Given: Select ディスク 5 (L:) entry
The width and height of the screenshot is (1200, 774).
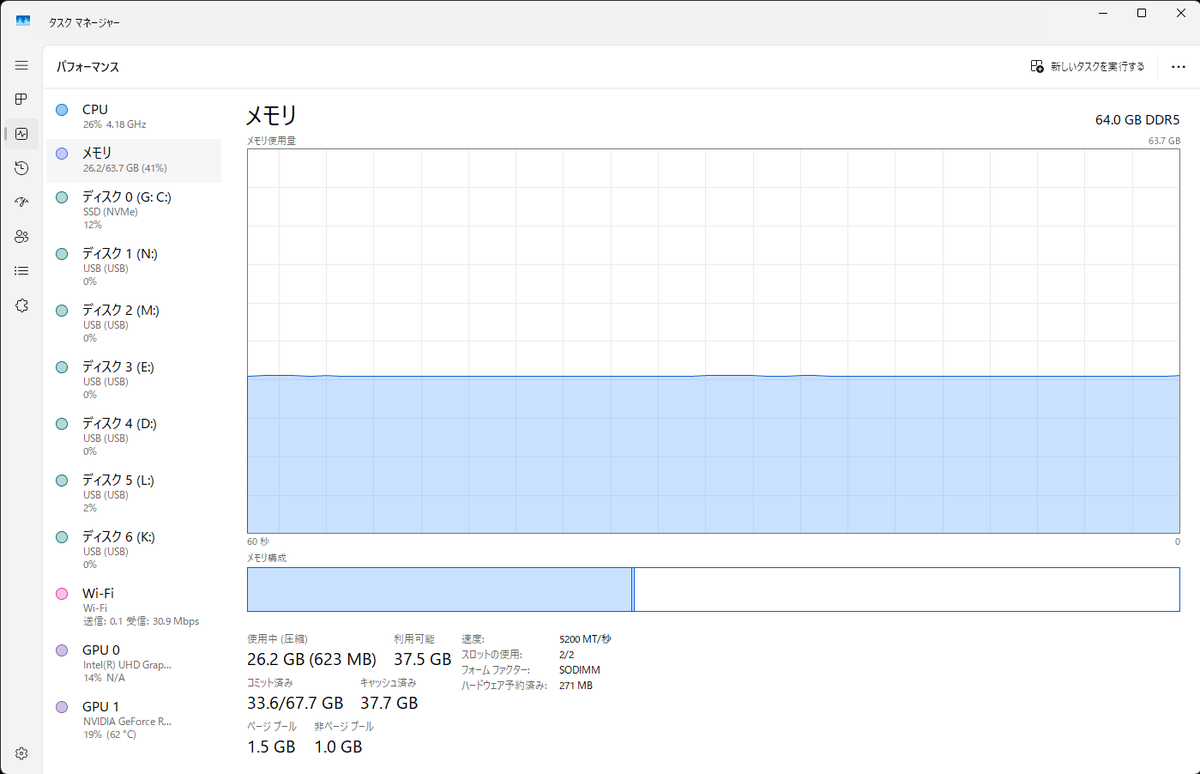Looking at the screenshot, I should tap(134, 494).
